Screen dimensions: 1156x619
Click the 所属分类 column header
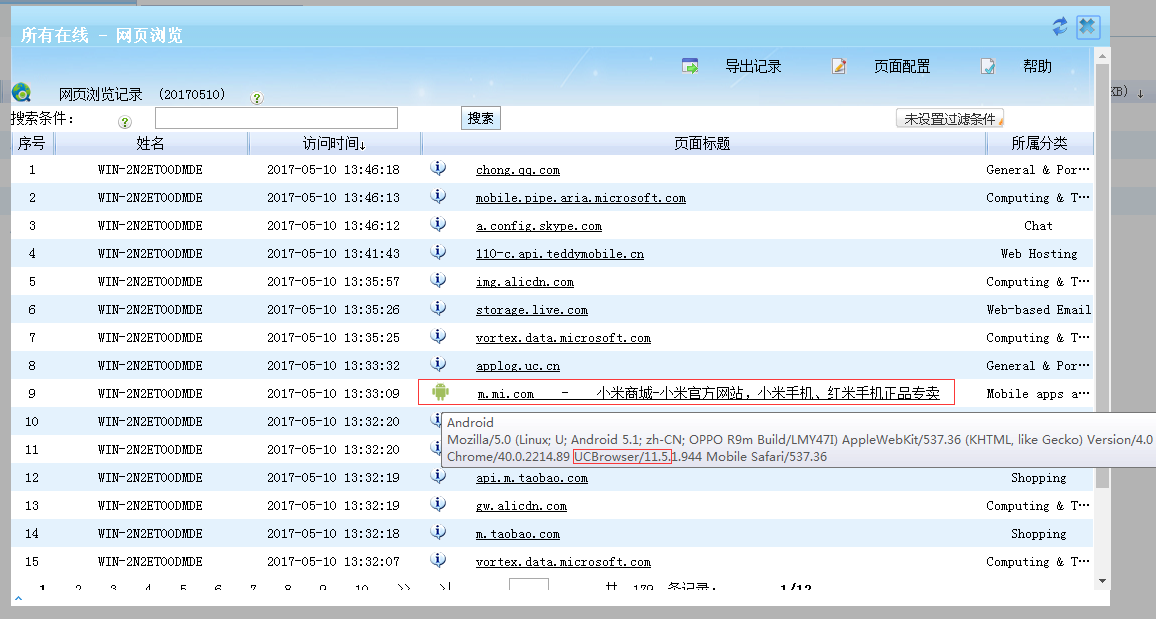(x=1039, y=144)
